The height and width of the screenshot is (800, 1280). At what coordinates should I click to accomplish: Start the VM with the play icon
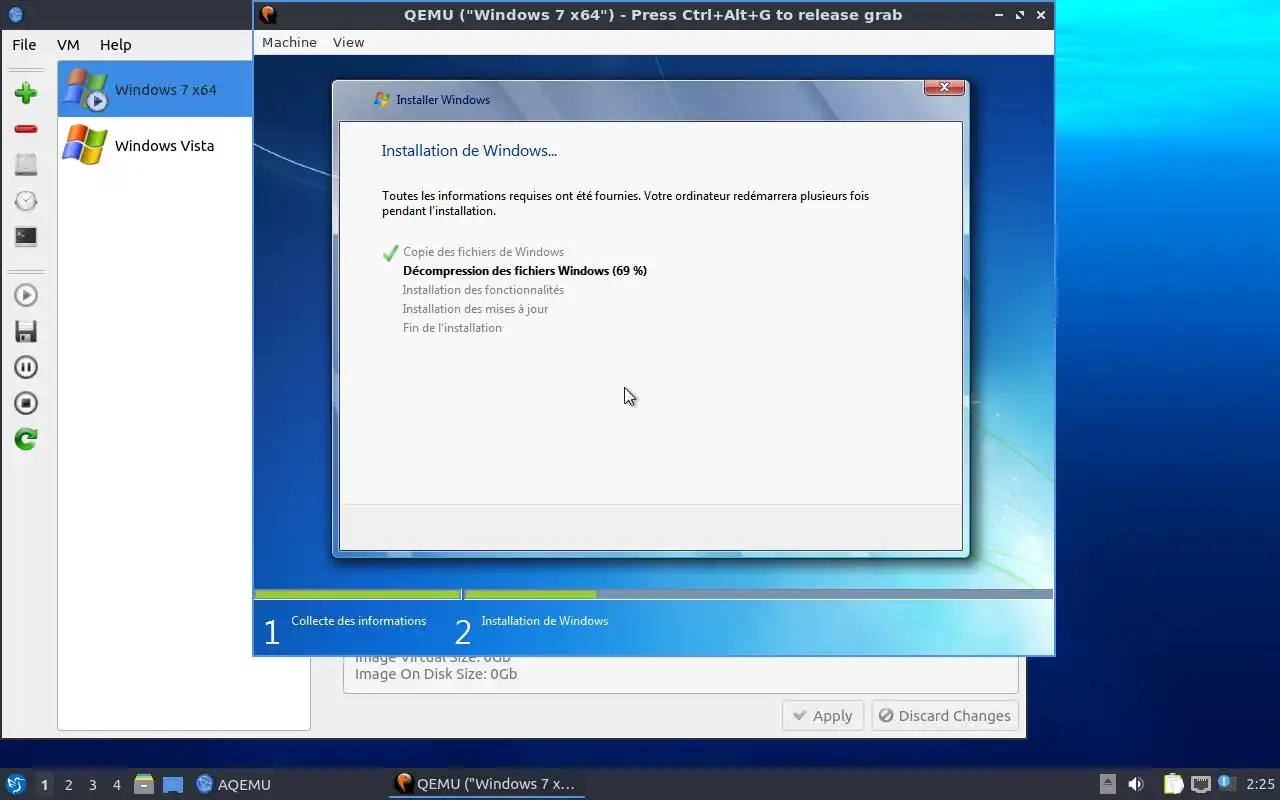[26, 295]
